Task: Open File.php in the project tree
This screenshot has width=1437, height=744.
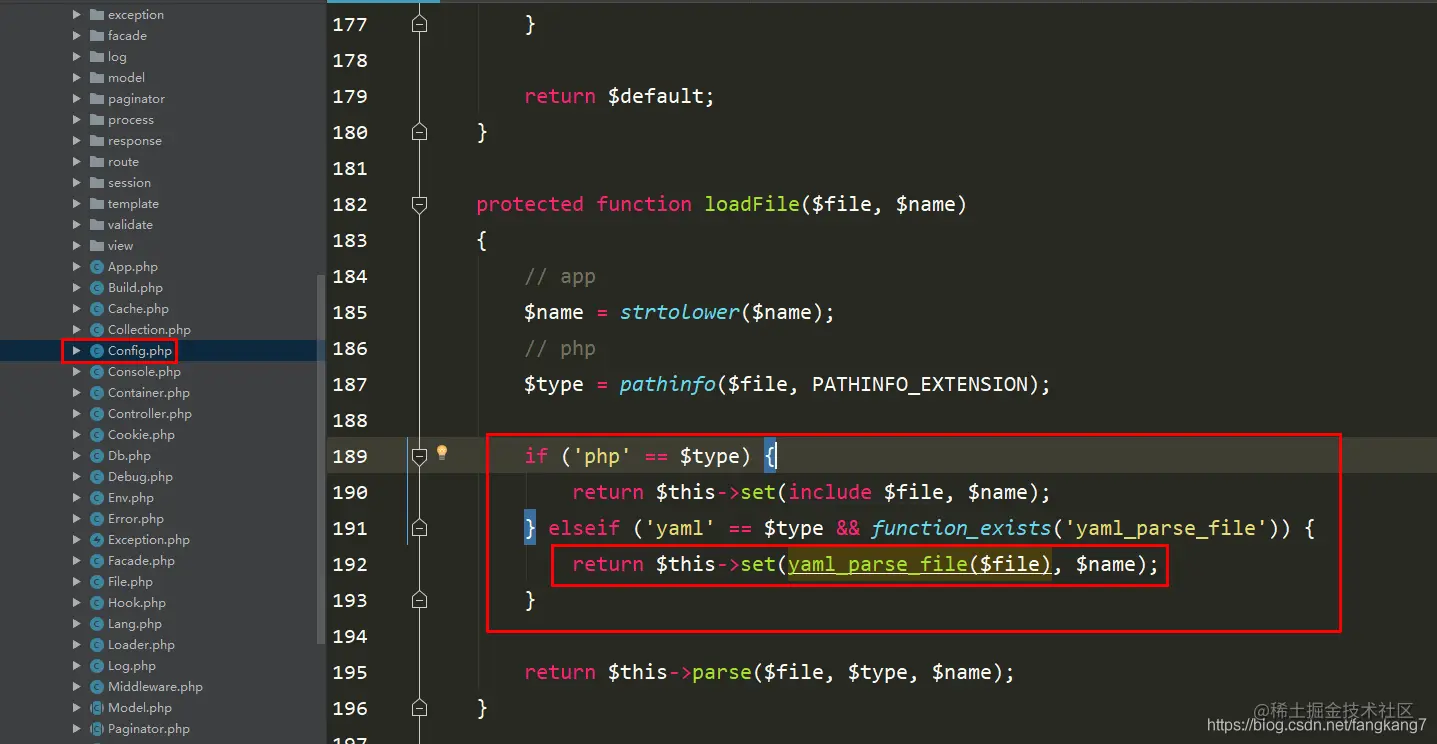Action: [x=130, y=582]
